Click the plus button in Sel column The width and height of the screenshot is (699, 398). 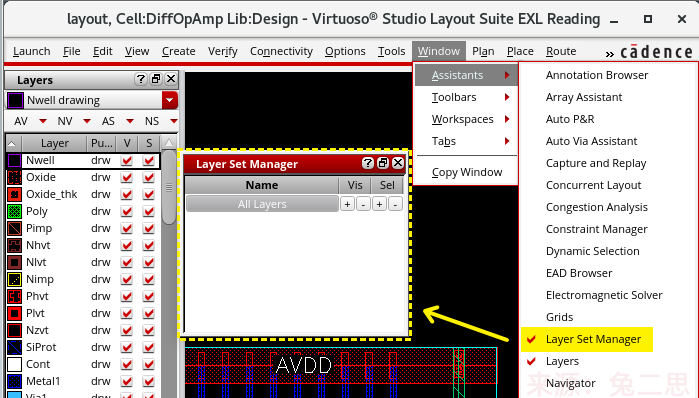click(x=379, y=204)
